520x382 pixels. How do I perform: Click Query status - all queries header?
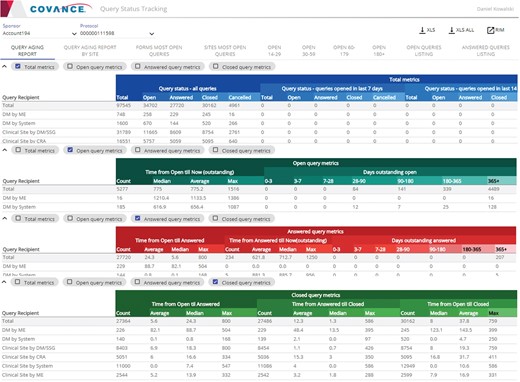coord(188,88)
